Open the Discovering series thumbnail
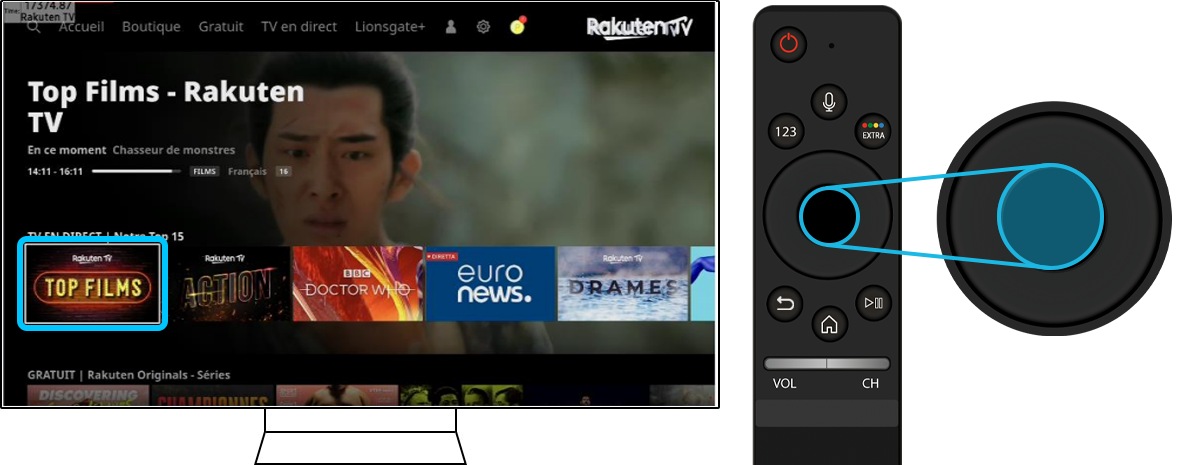This screenshot has width=1186, height=465. (x=88, y=395)
